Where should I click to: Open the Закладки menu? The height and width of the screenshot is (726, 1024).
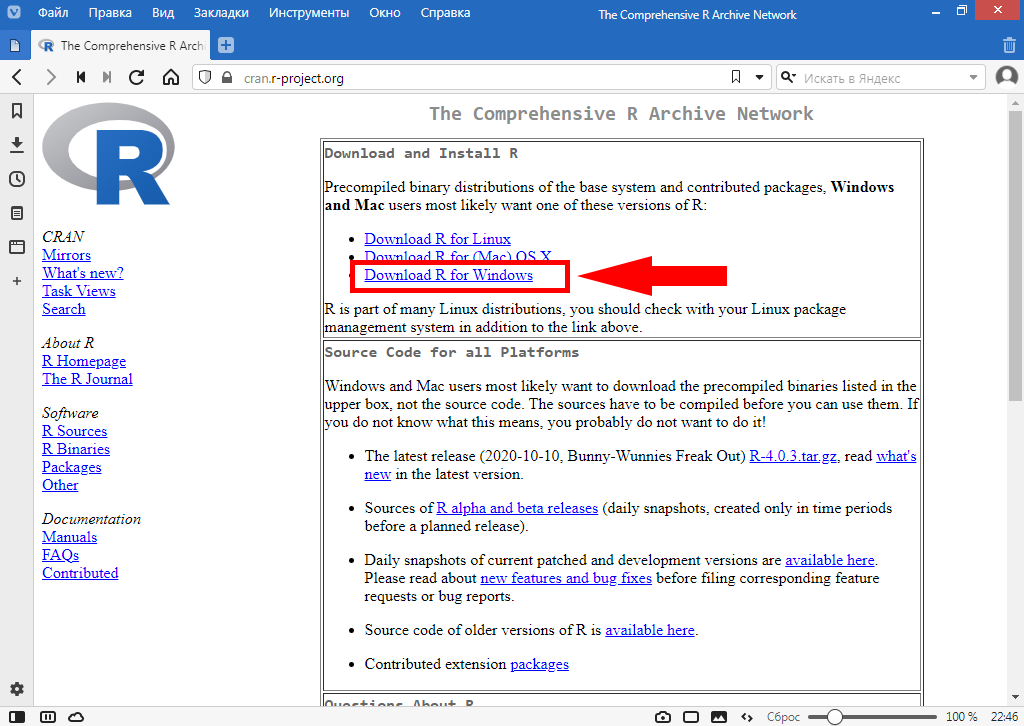point(222,13)
